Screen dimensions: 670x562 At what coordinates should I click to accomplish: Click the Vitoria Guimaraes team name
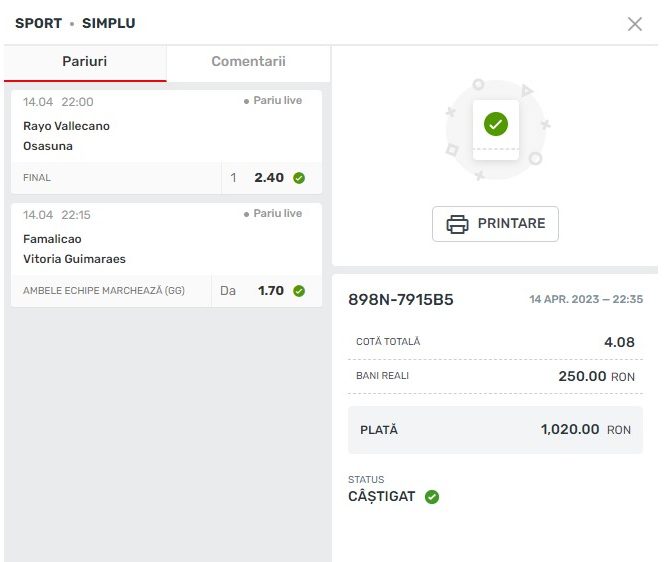point(74,259)
